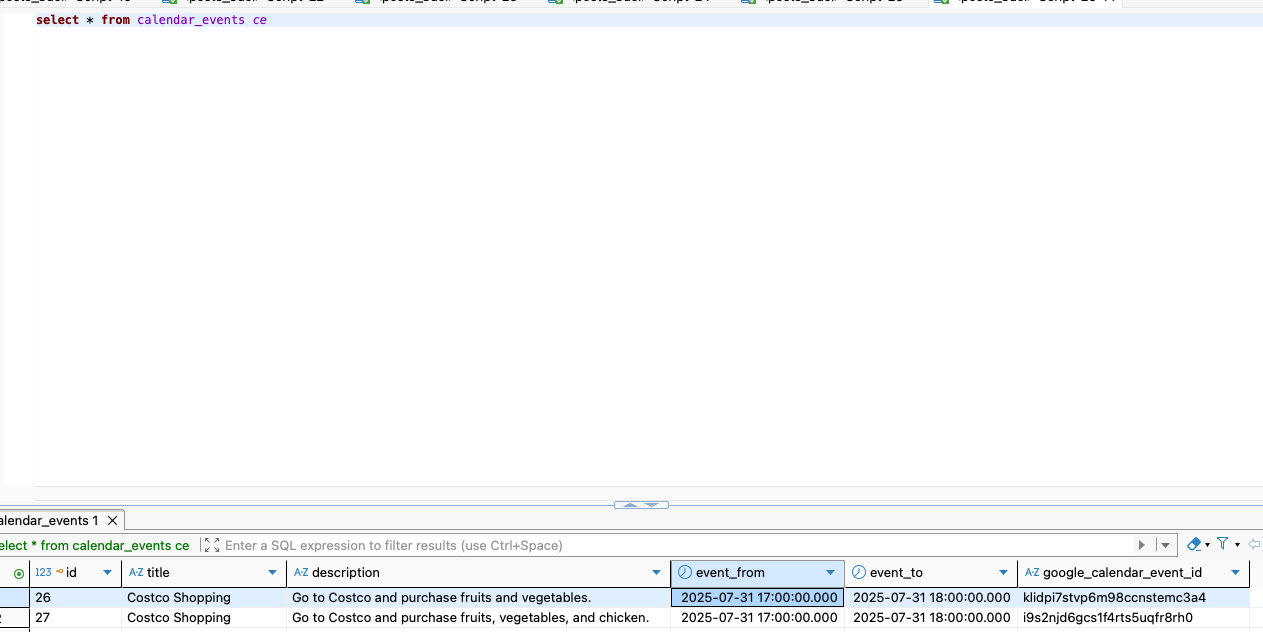
Task: Open the dropdown next to the eraser icon
Action: [1207, 544]
